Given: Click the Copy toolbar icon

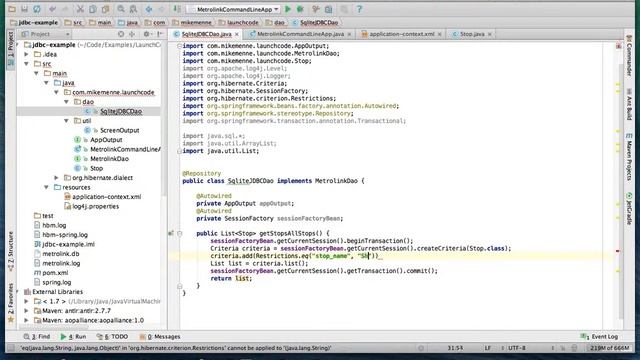Looking at the screenshot, I should 93,9.
